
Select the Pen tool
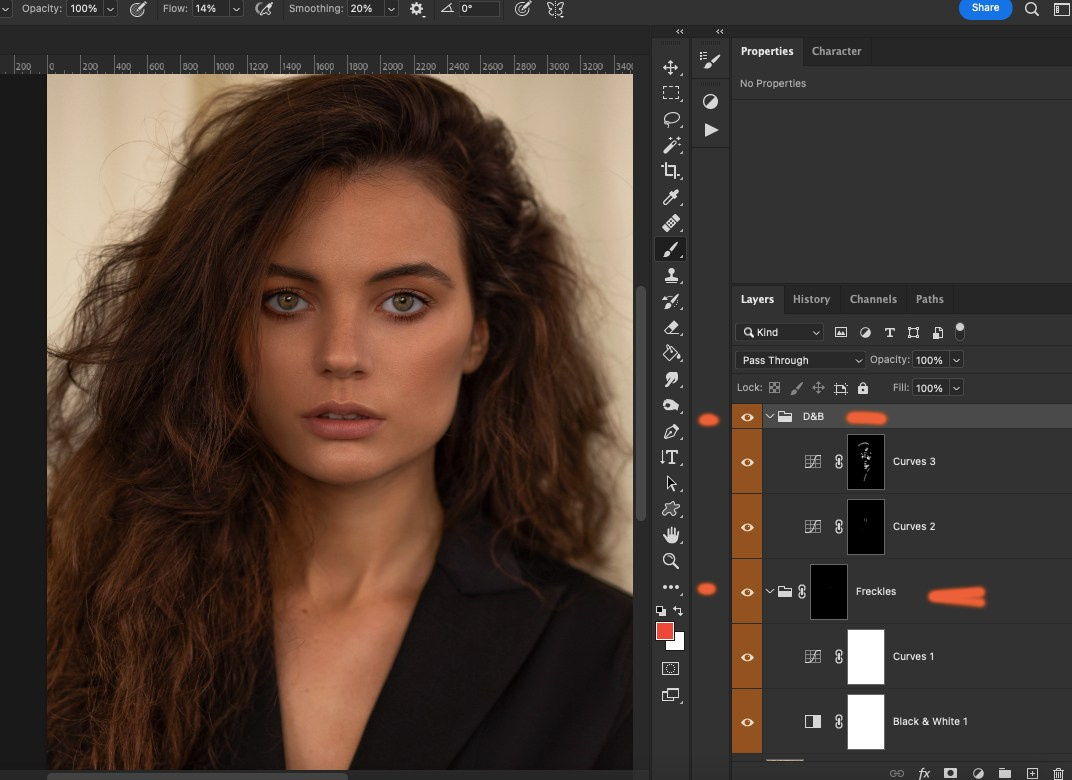[671, 431]
